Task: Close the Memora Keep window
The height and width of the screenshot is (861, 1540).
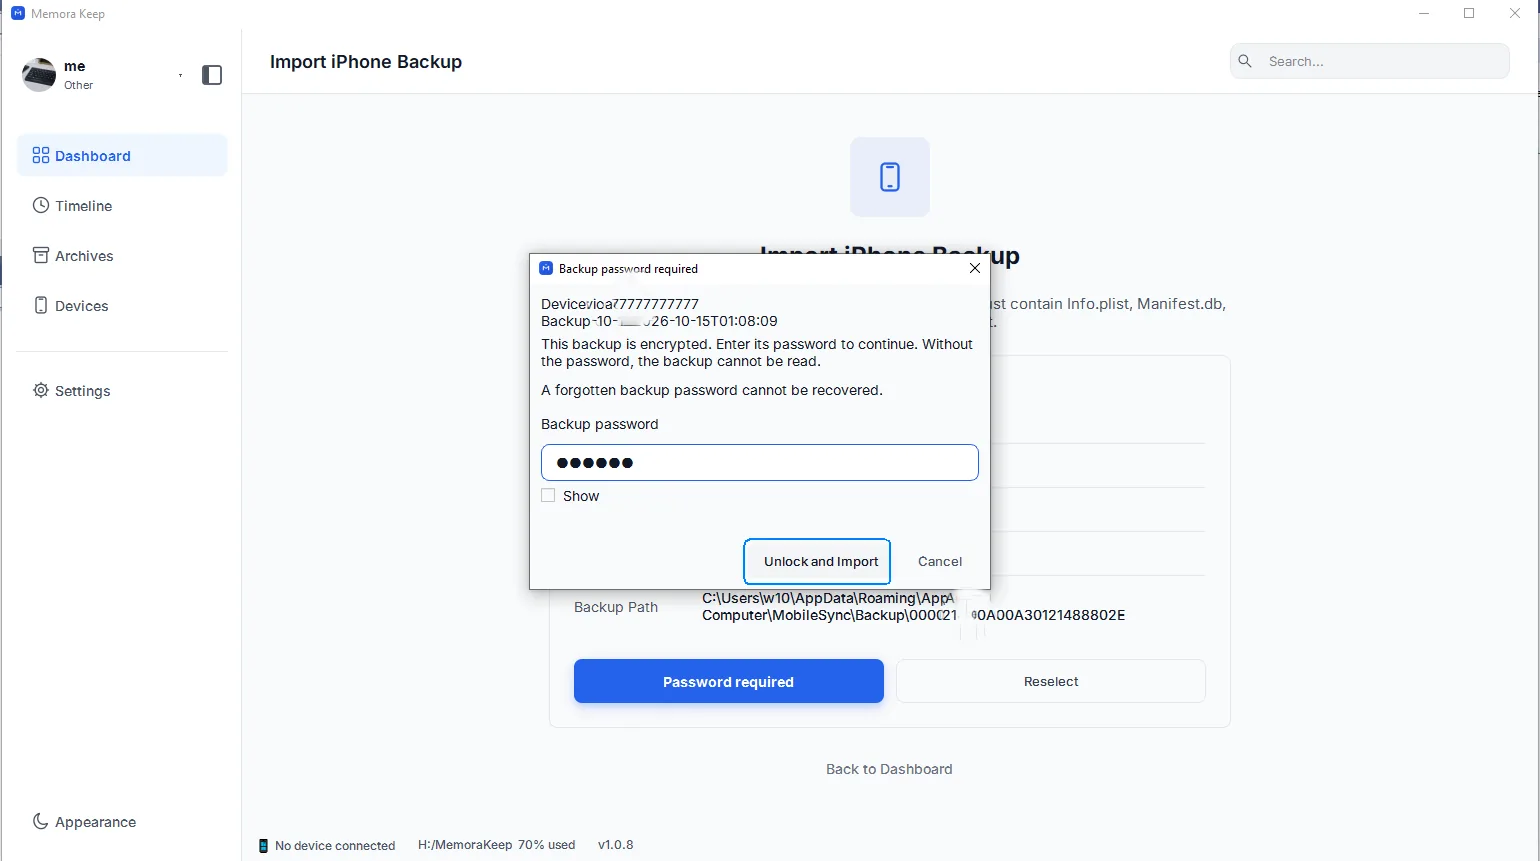Action: 1515,14
